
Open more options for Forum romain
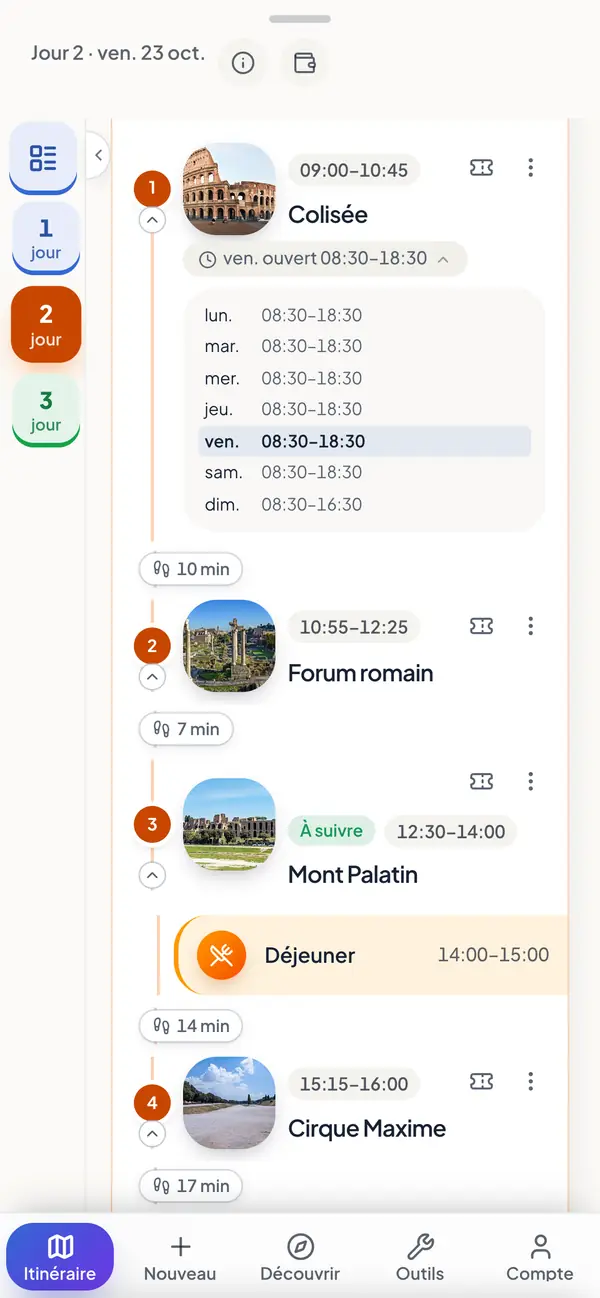tap(531, 626)
